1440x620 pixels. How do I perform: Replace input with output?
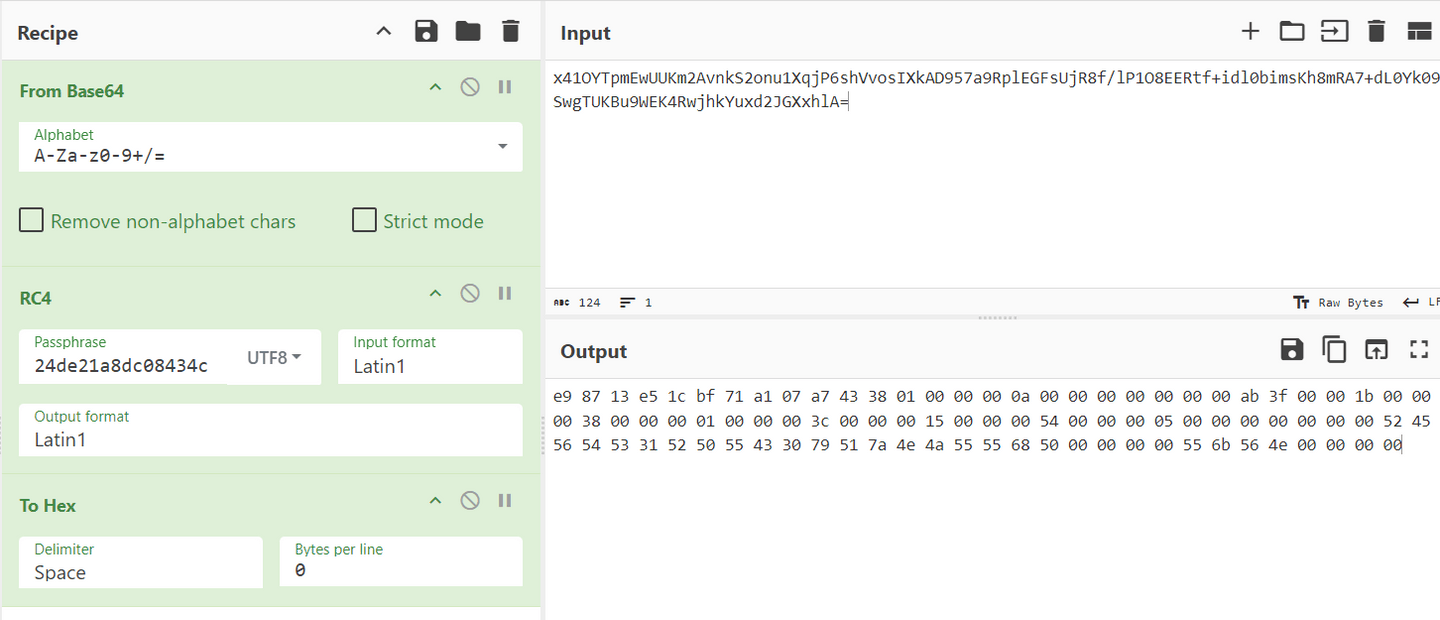pyautogui.click(x=1377, y=350)
